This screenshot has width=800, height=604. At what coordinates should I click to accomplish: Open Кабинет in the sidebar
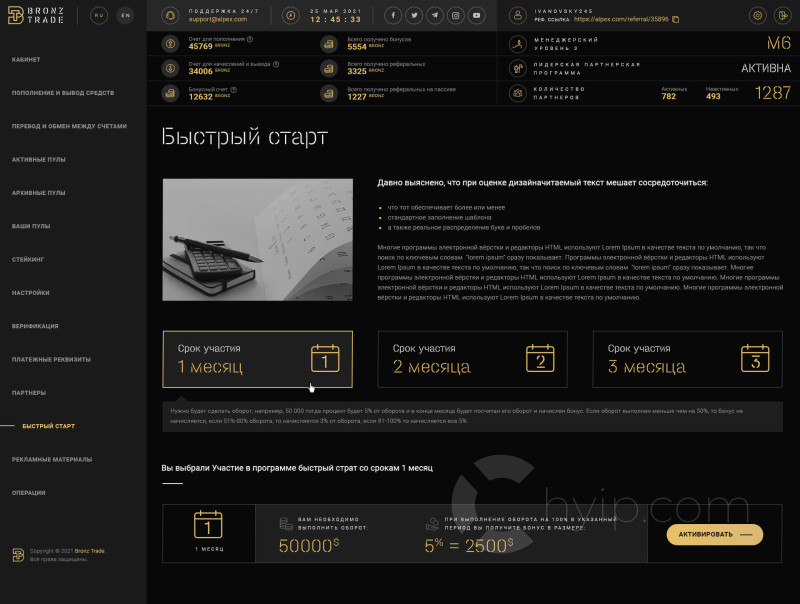pos(26,60)
